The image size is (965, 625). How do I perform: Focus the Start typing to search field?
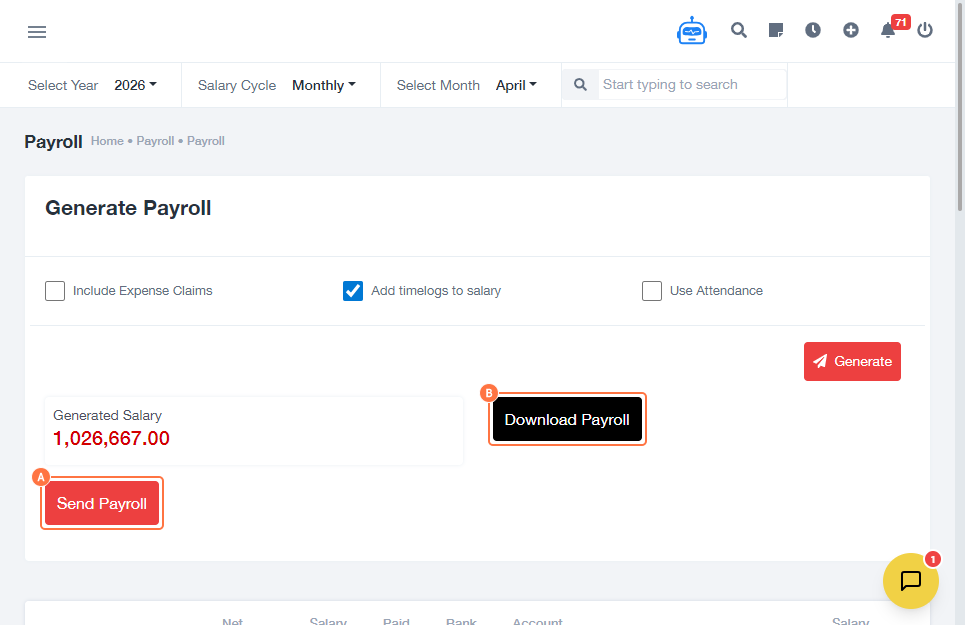[x=691, y=85]
